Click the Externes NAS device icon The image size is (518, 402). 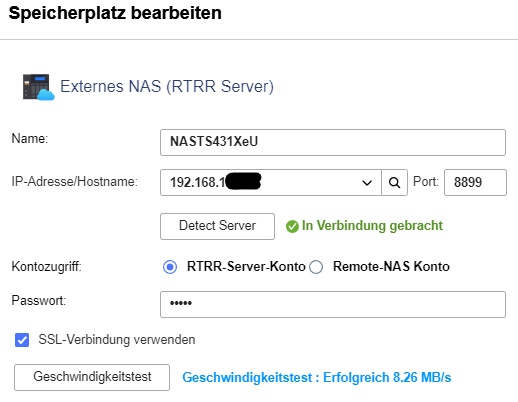[38, 87]
